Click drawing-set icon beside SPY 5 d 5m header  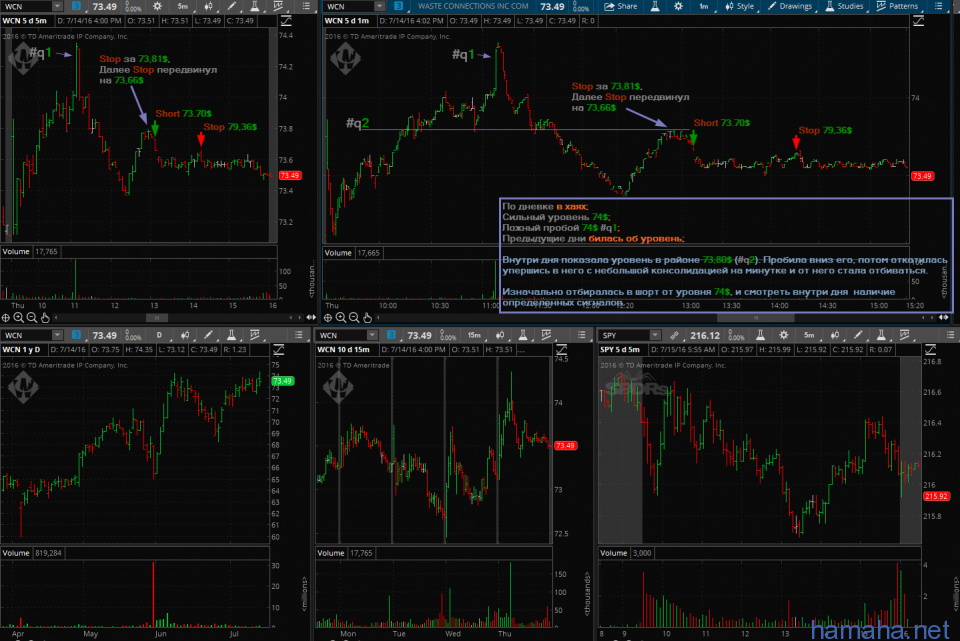pos(930,350)
